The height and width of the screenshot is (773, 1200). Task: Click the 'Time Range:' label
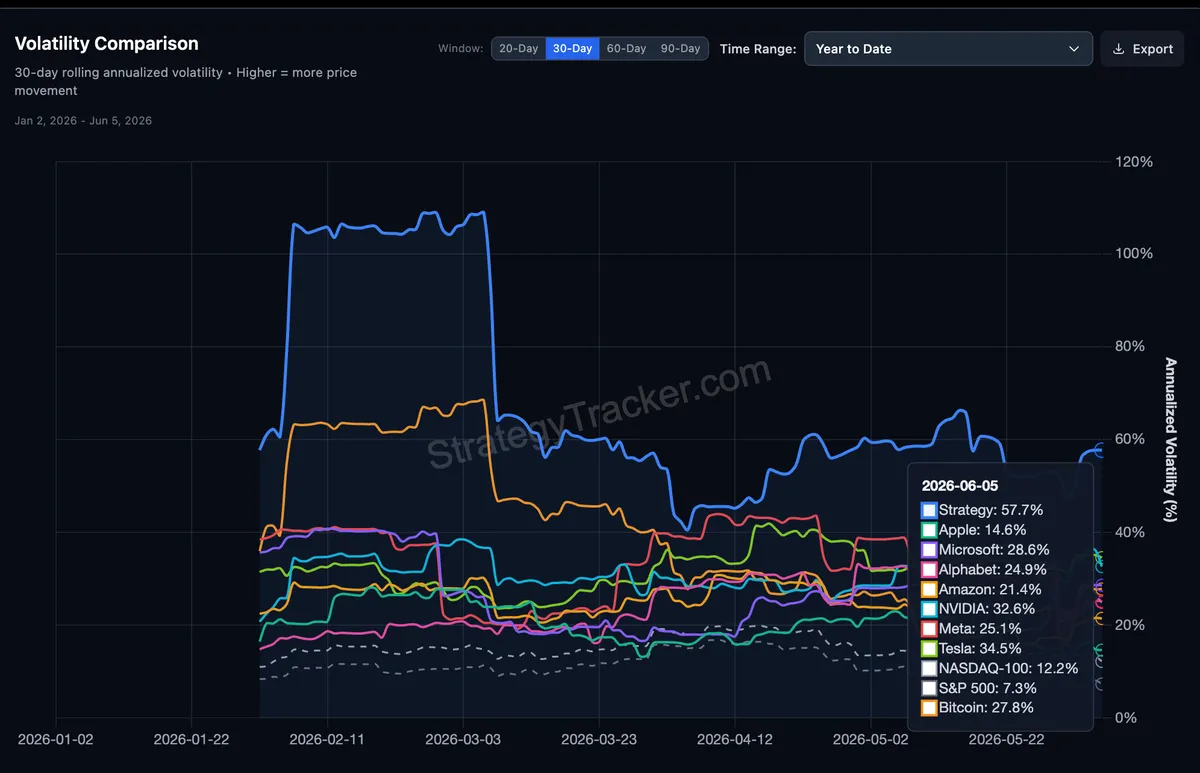pyautogui.click(x=758, y=49)
